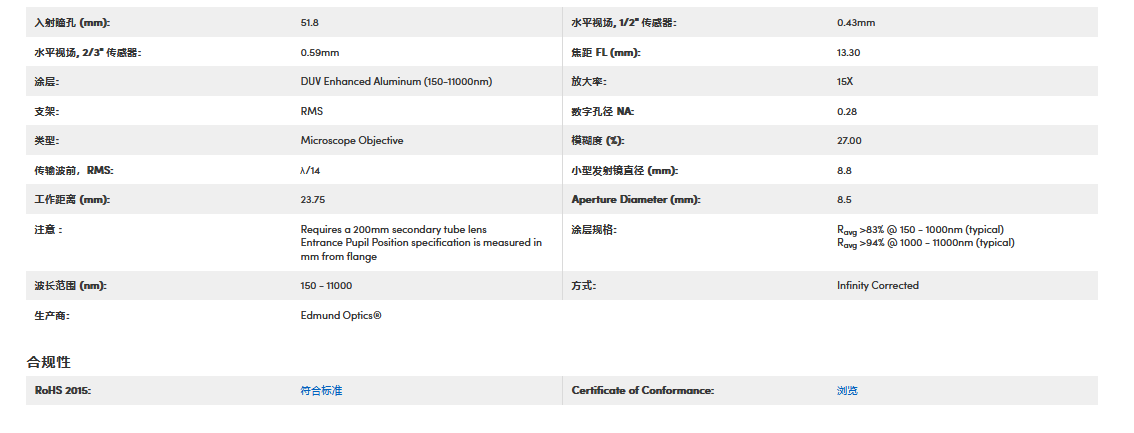Viewport: 1134px width, 433px height.
Task: Click the 工作距离 (mm) label
Action: point(71,199)
